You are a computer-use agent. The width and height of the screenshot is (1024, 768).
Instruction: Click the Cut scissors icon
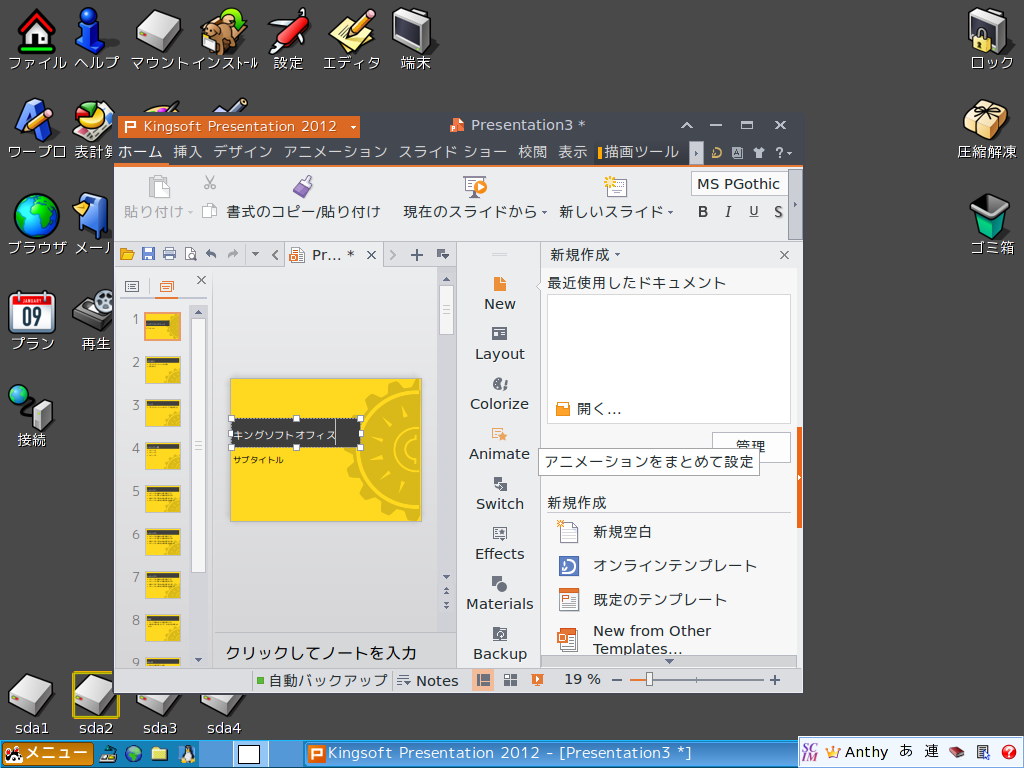click(x=210, y=183)
